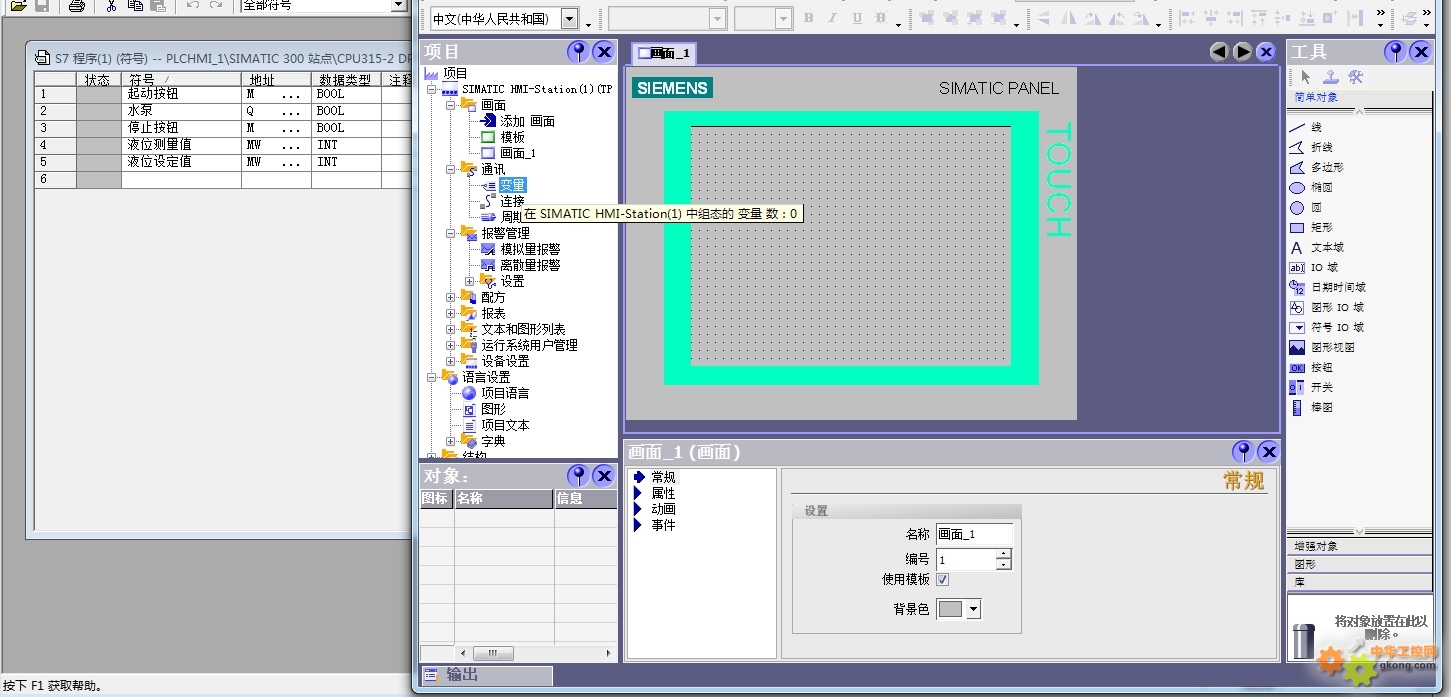Open the 图形 tool group

point(1360,564)
